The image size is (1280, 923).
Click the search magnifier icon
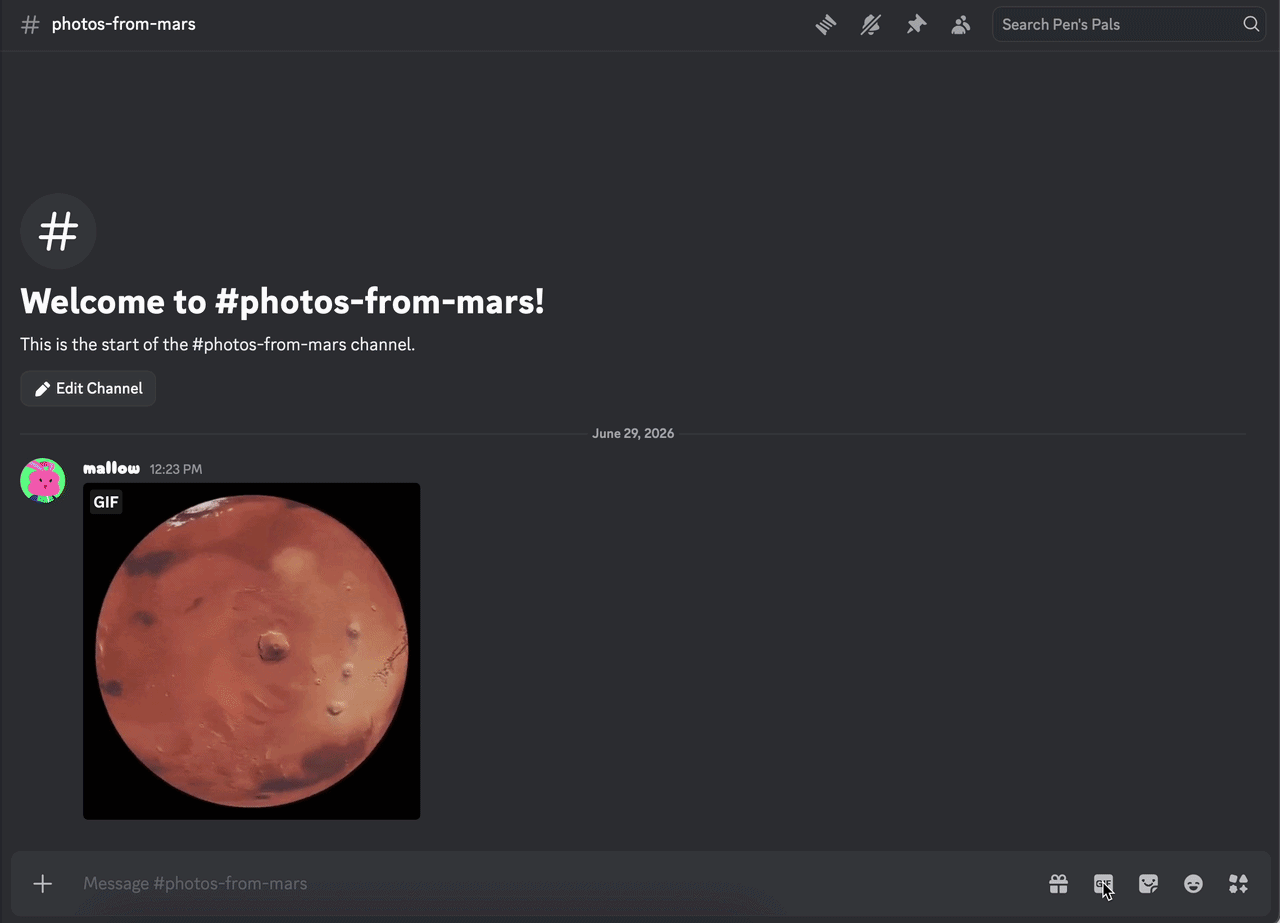click(1251, 24)
